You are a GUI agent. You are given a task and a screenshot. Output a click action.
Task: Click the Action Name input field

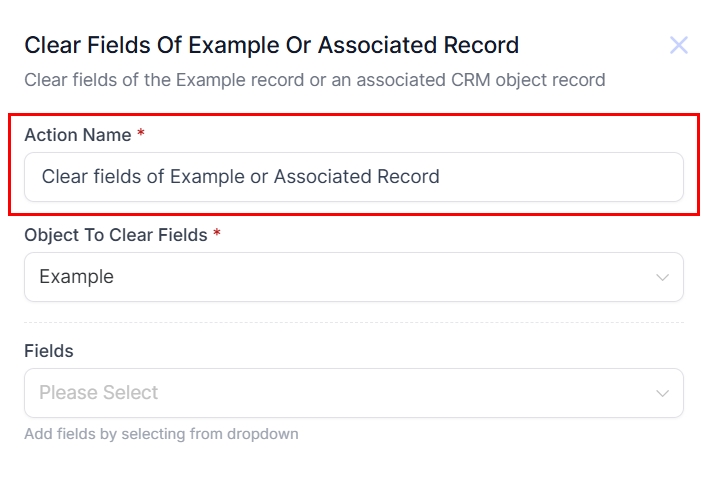coord(354,177)
